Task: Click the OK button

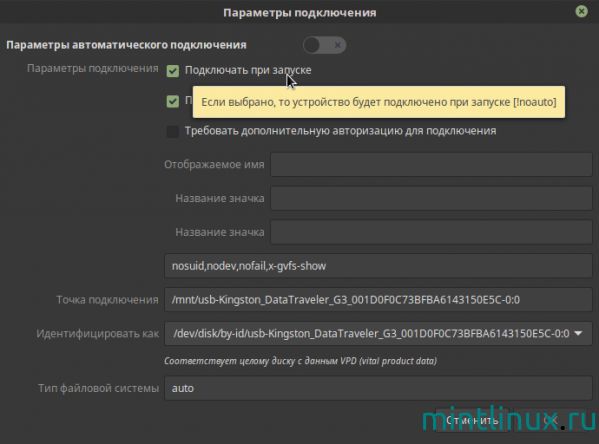Action: (x=552, y=420)
